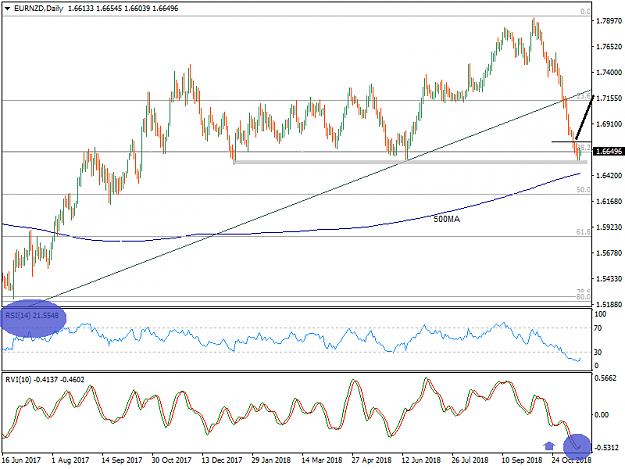Select the 1.51880 price axis label
This screenshot has width=625, height=469.
click(609, 304)
